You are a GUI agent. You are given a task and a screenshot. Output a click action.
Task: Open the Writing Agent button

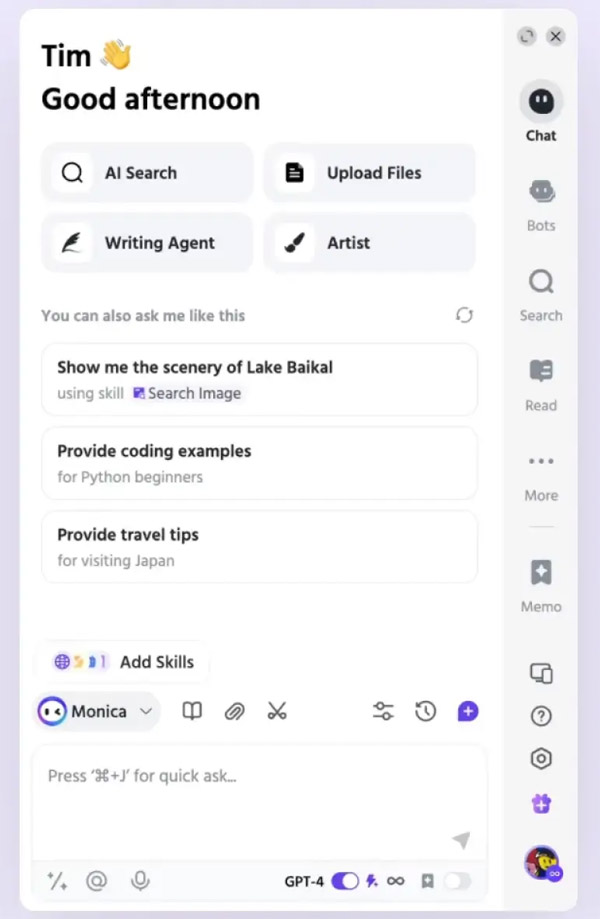coord(147,243)
